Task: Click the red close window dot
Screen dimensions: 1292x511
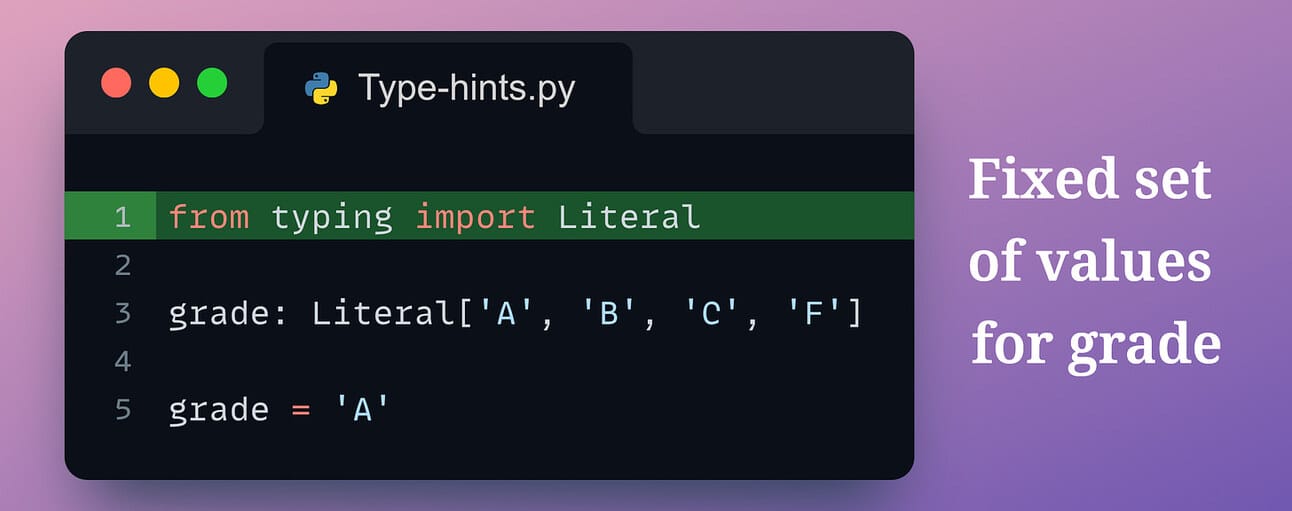Action: 116,83
